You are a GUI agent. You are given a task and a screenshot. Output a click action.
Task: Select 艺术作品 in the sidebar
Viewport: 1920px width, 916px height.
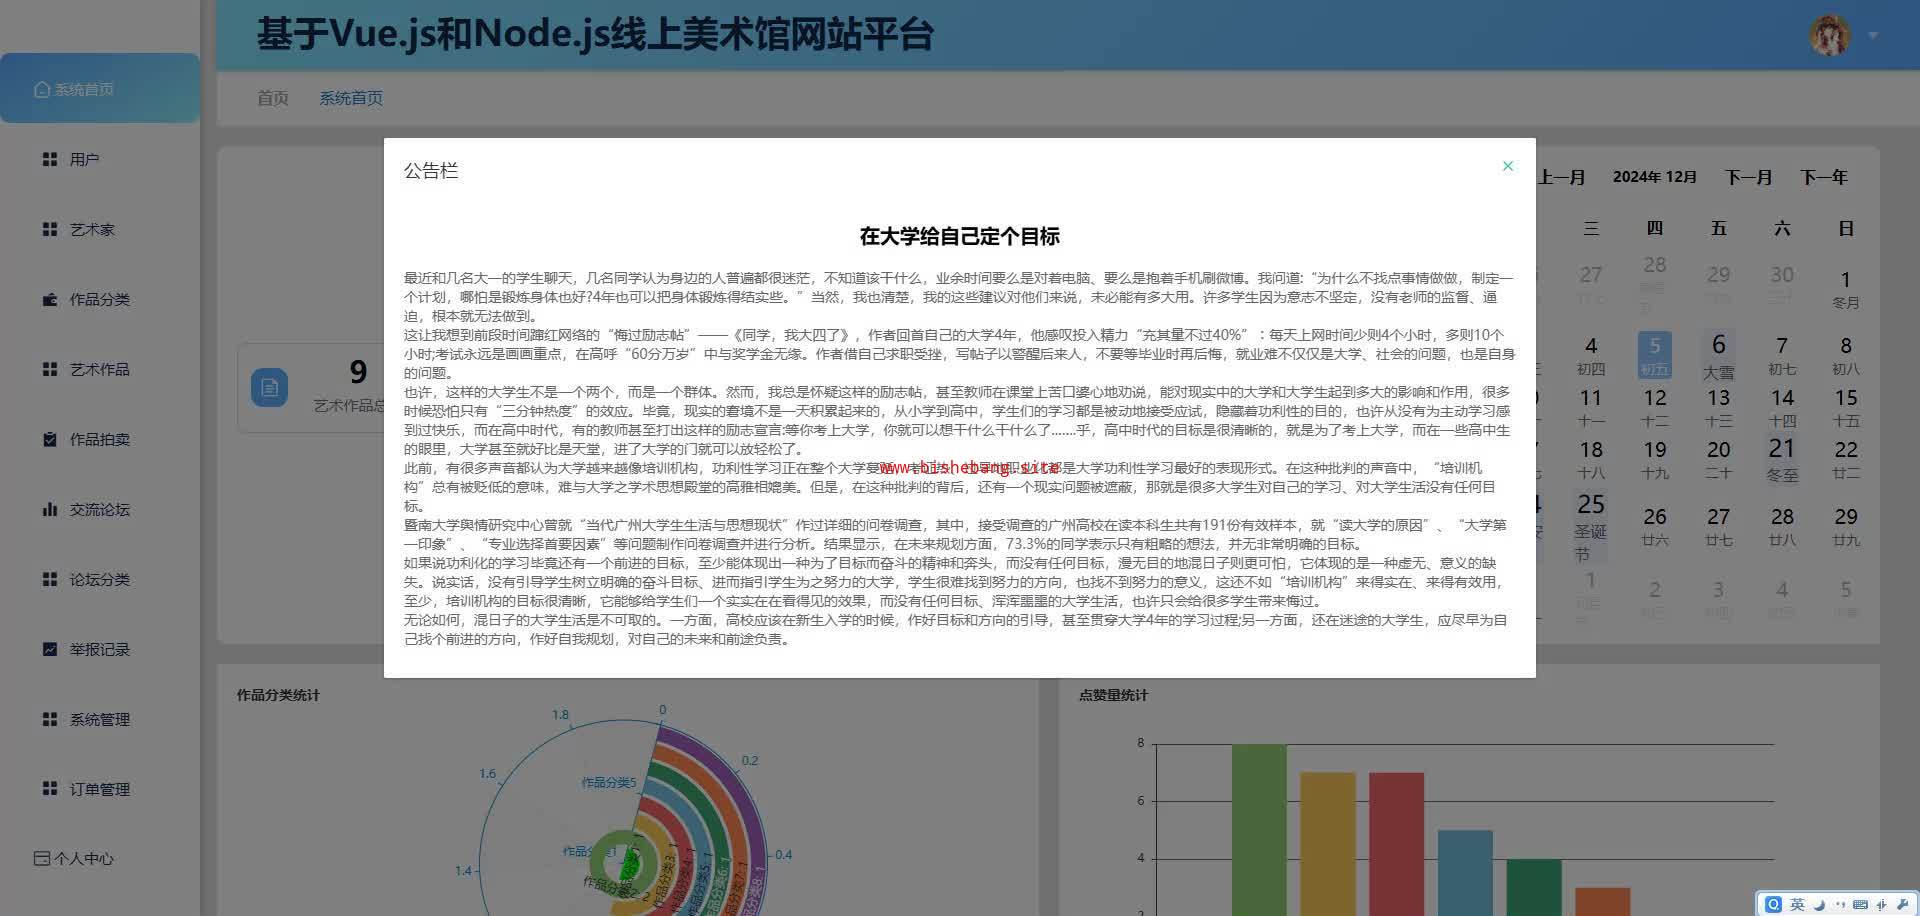(x=100, y=369)
